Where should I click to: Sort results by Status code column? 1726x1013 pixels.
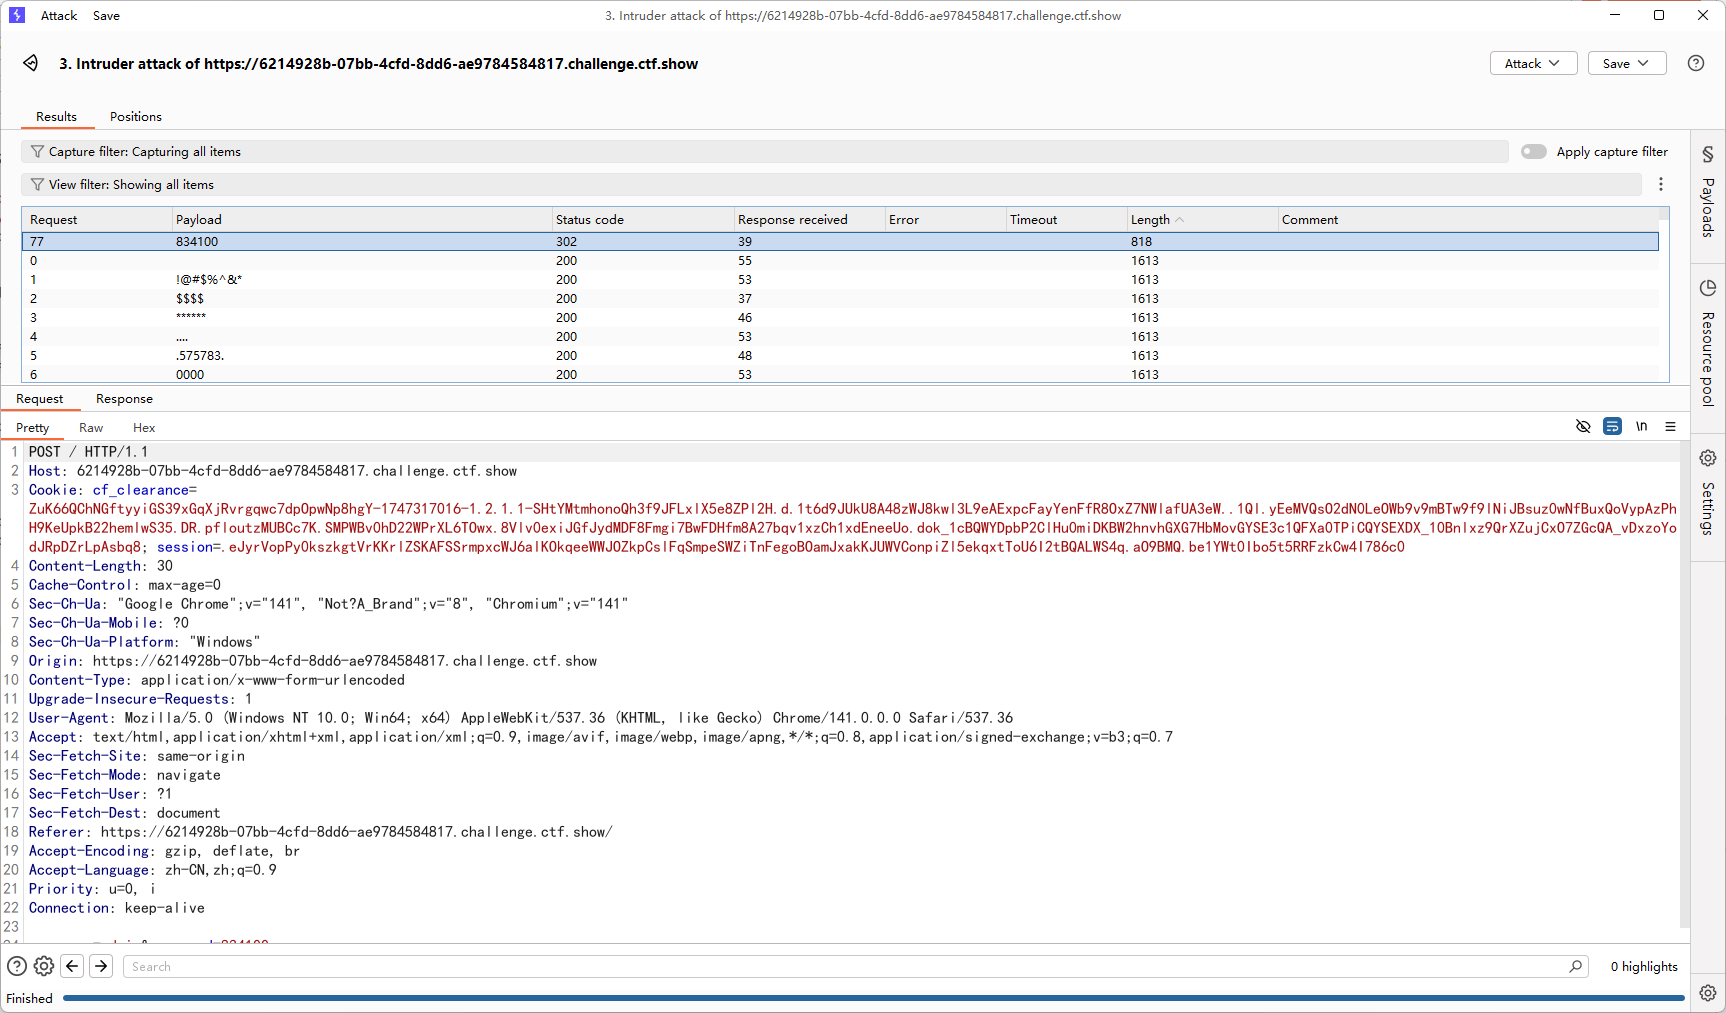590,220
